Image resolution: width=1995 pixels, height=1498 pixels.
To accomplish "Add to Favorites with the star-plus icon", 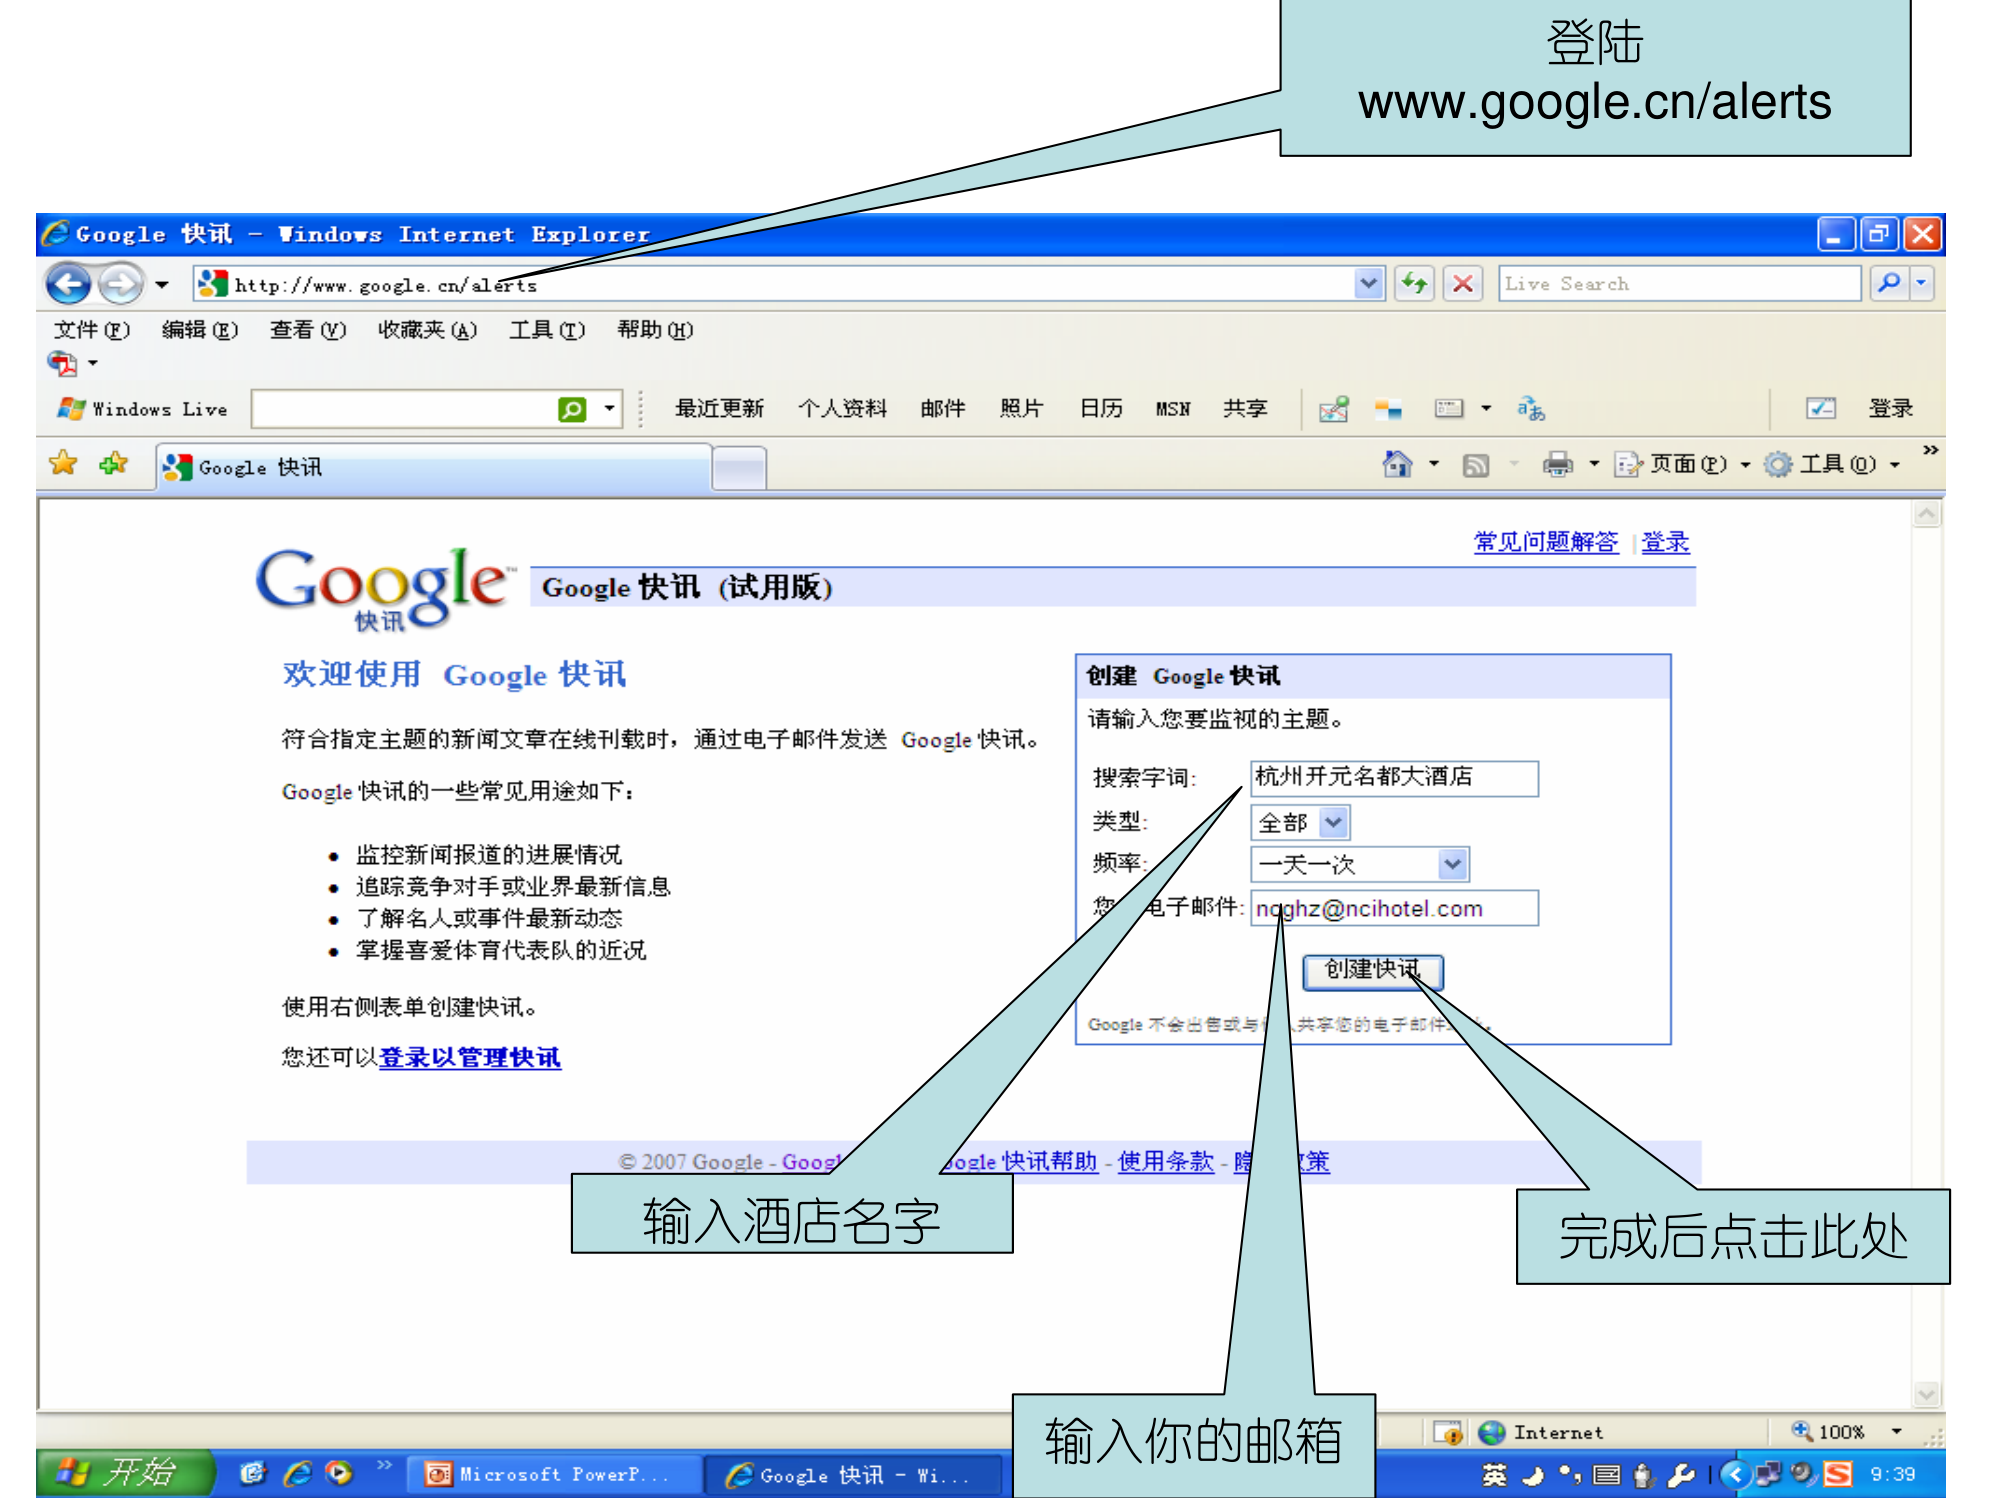I will point(114,463).
